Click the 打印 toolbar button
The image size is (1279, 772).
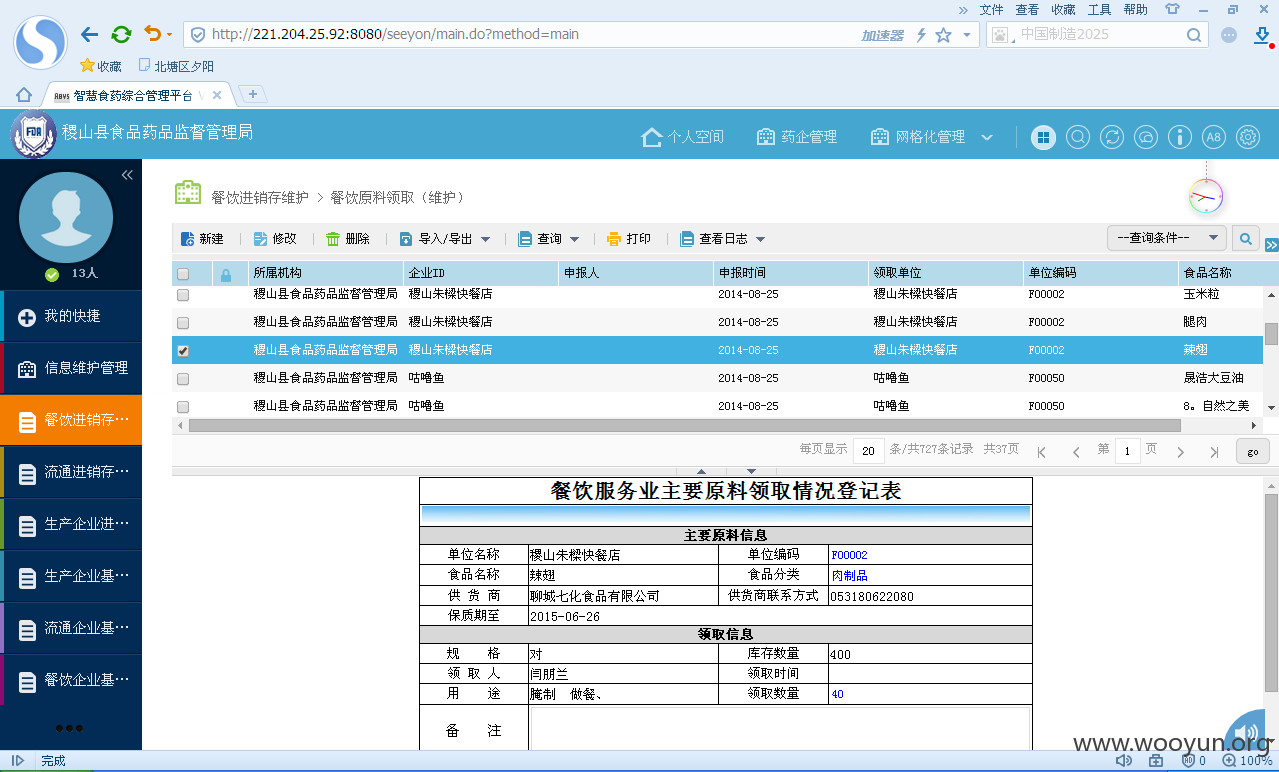coord(628,239)
